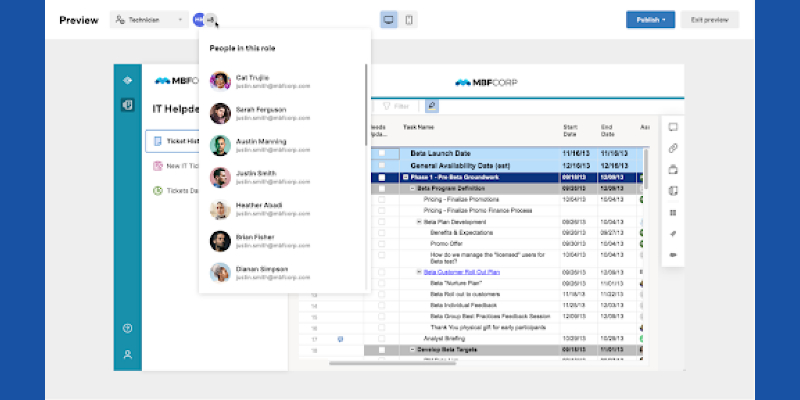Open the Technician role dropdown

pyautogui.click(x=148, y=20)
